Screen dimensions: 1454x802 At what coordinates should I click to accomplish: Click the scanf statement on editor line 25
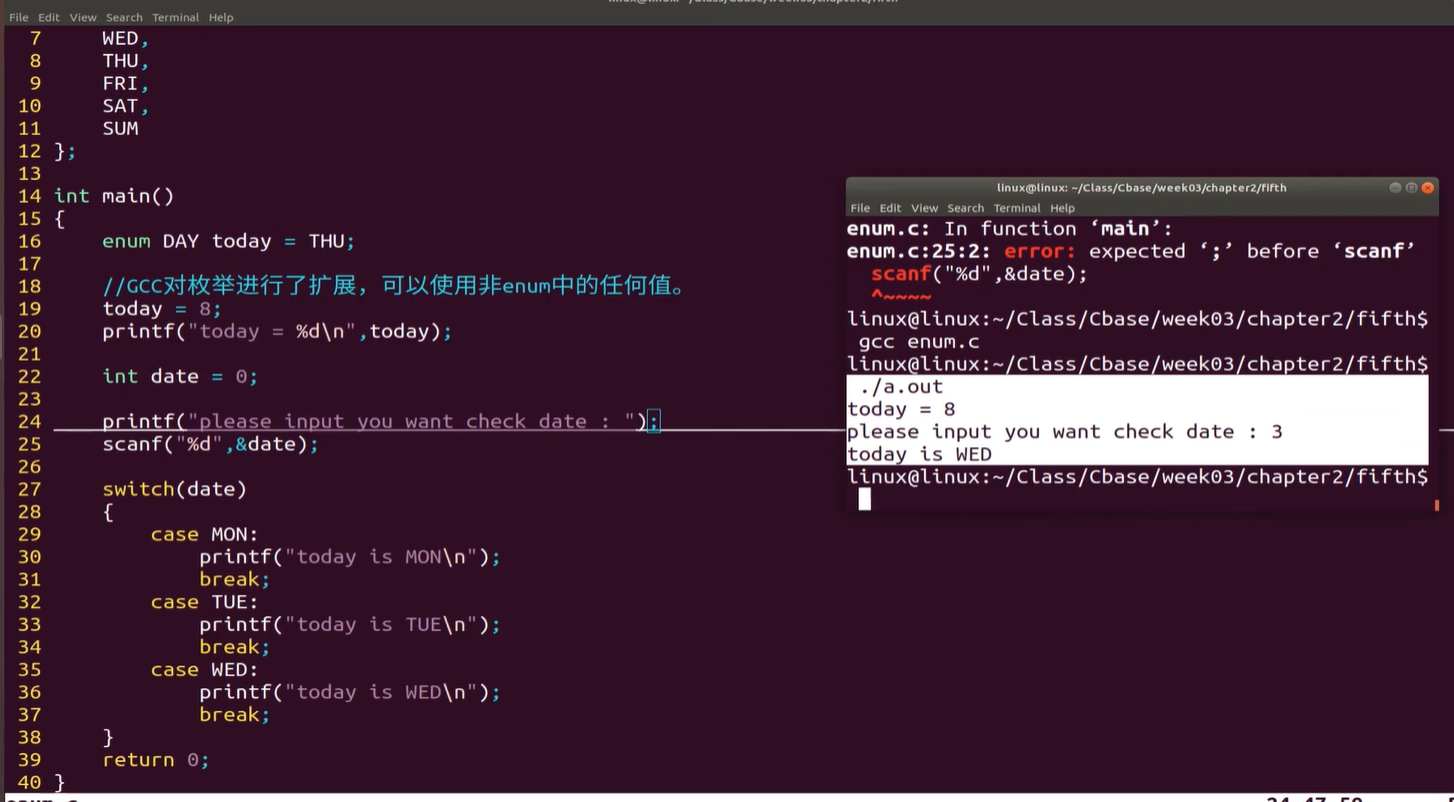[210, 444]
